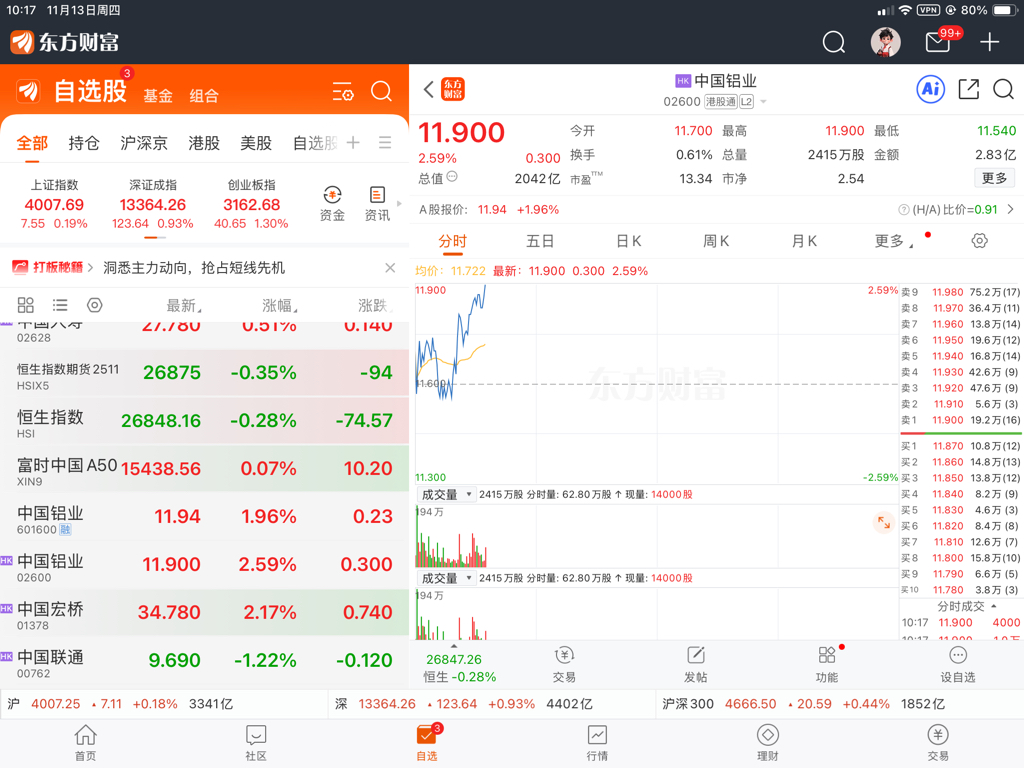The height and width of the screenshot is (768, 1024).
Task: Switch to 沪深京 tab
Action: 144,143
